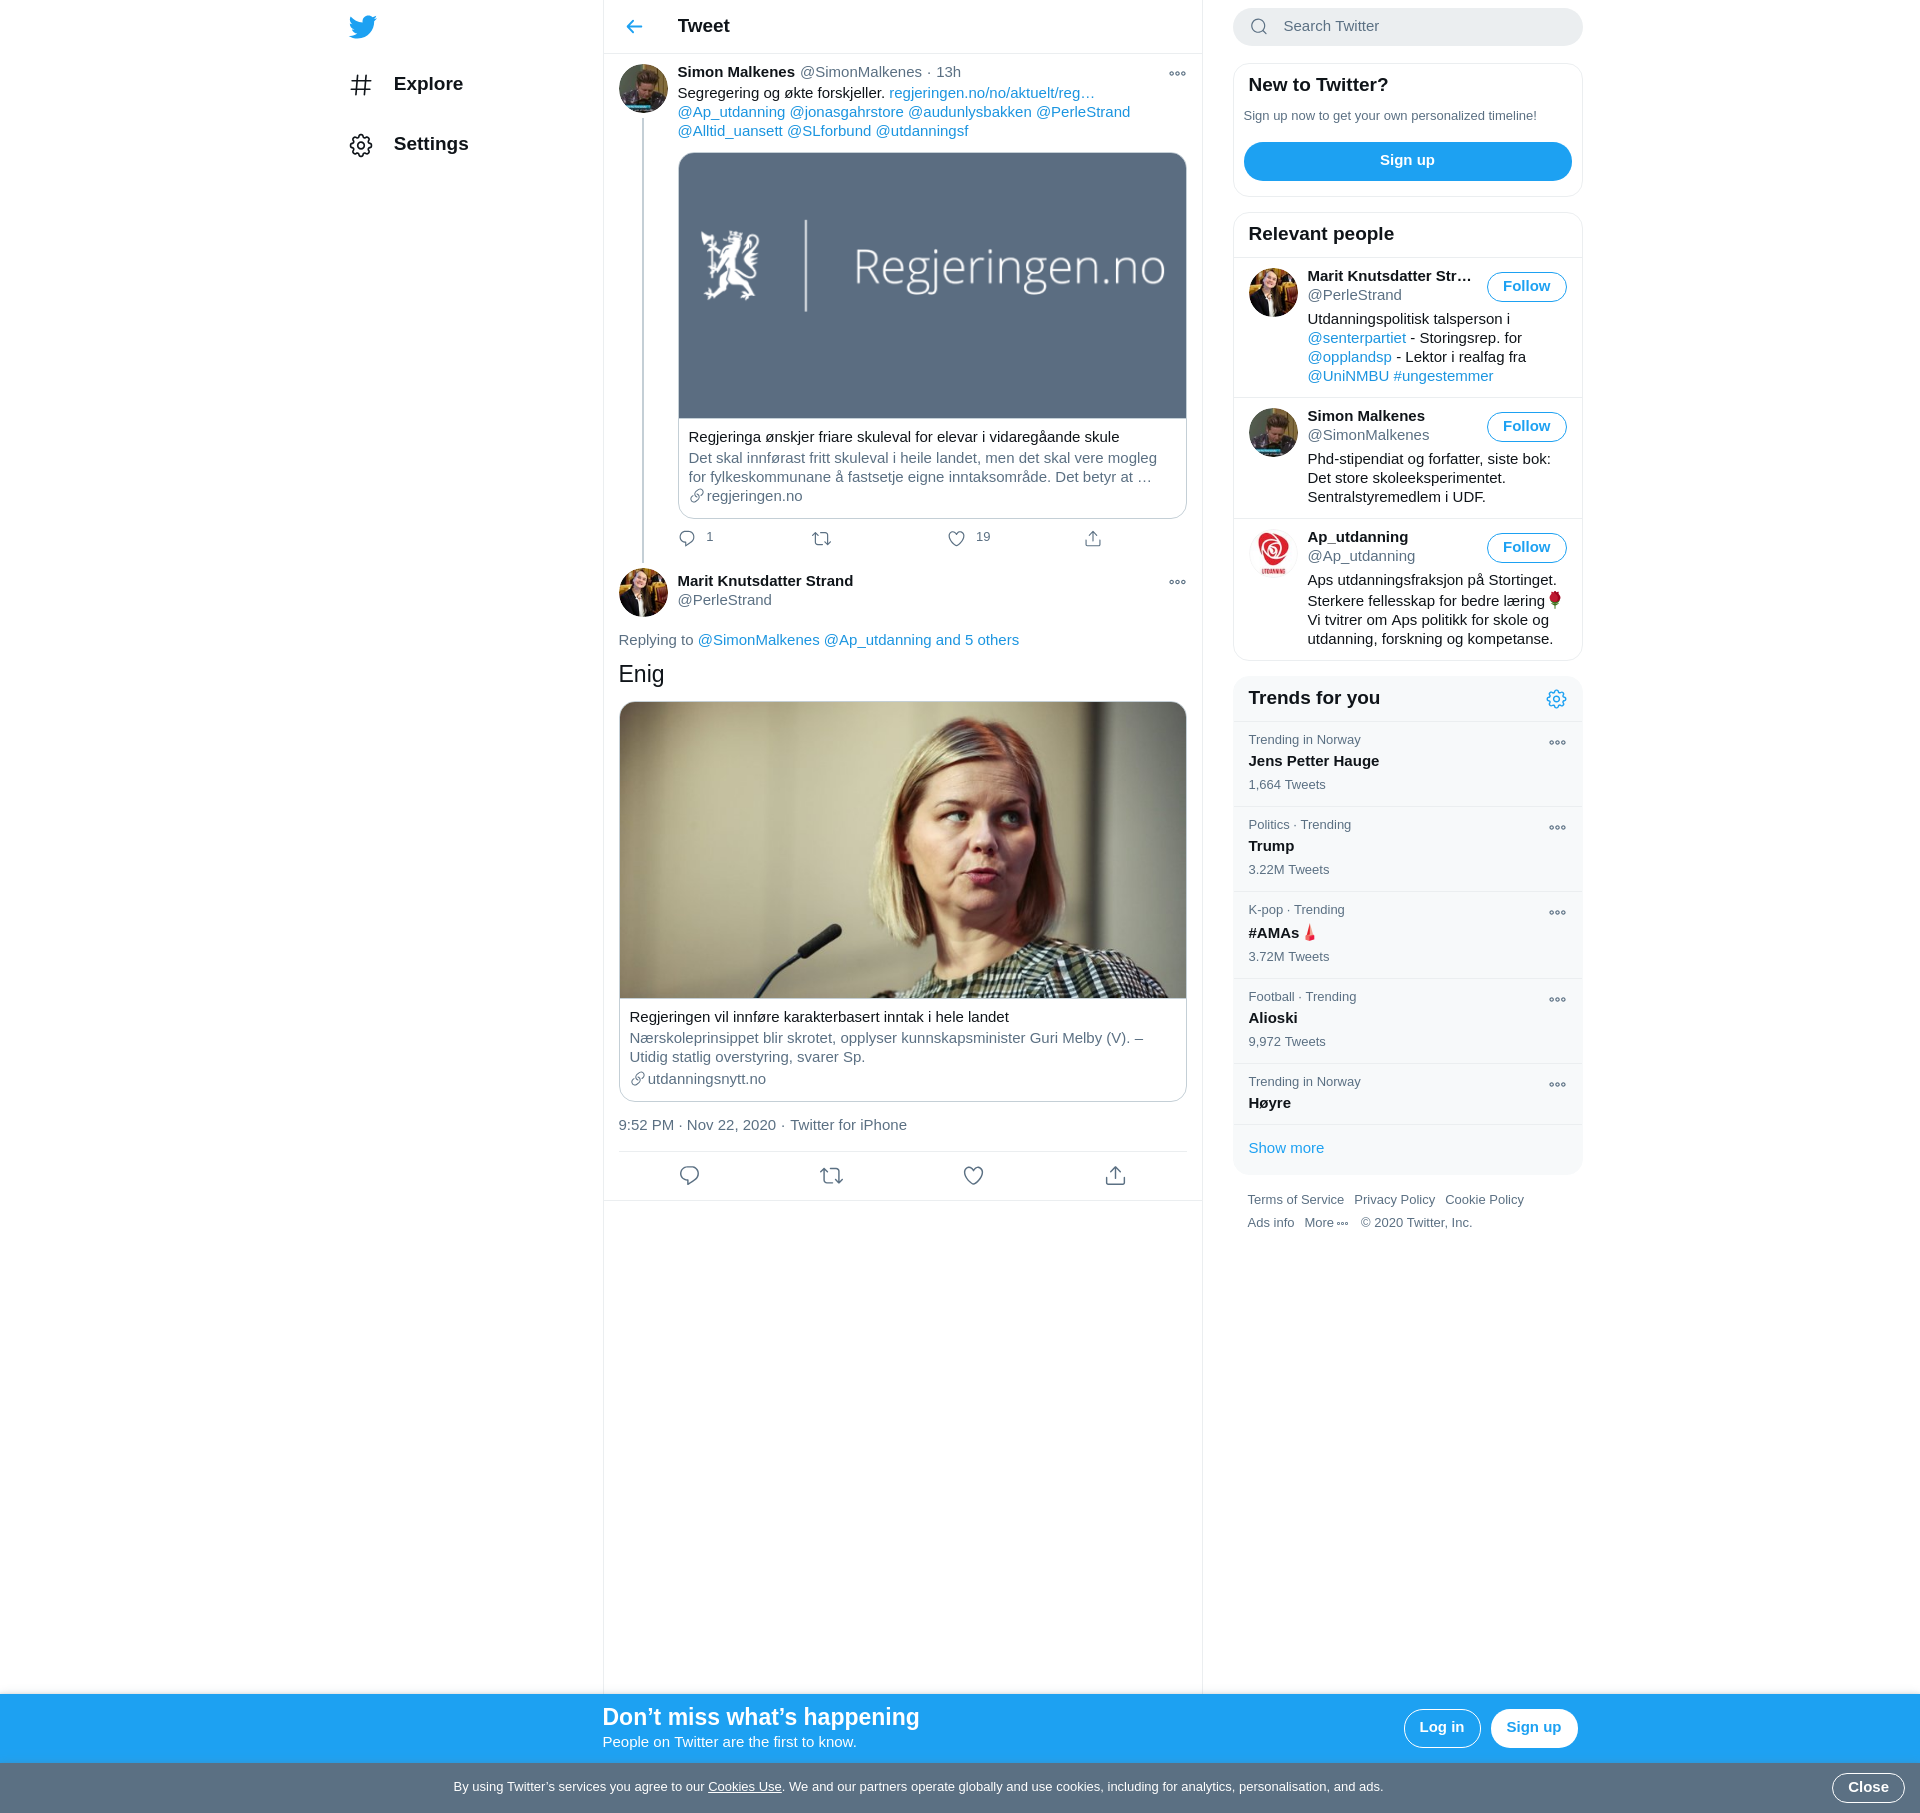The image size is (1920, 1813).
Task: Reply to Simon Malkenes' tweet
Action: pyautogui.click(x=687, y=538)
